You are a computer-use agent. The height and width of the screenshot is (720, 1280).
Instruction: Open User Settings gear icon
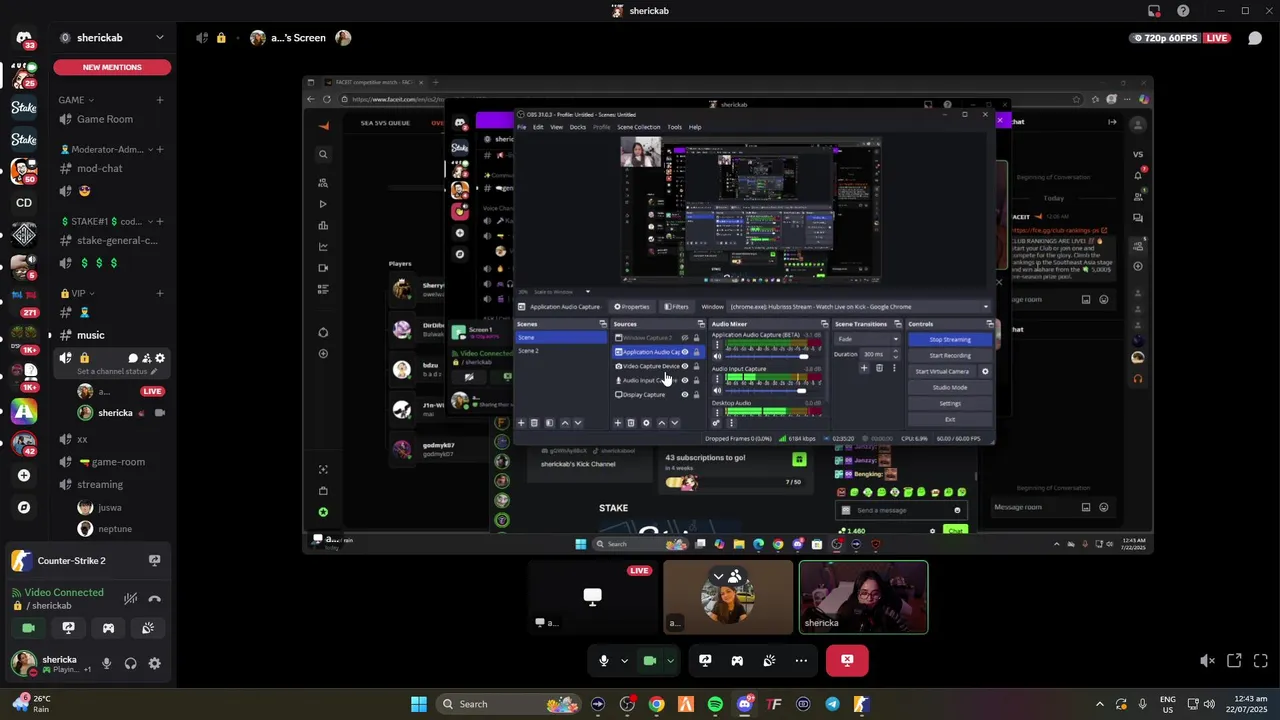click(154, 663)
